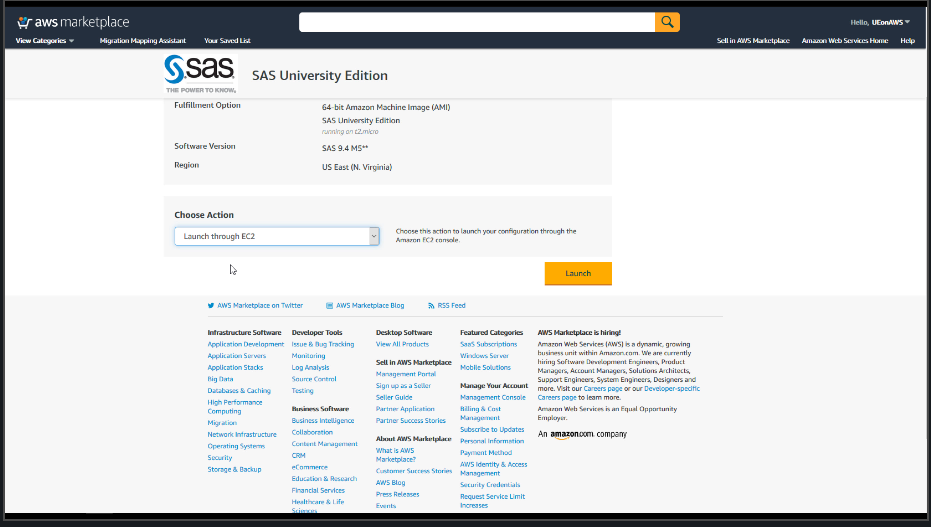Open the Seller Guide link
The image size is (931, 527).
pyautogui.click(x=394, y=398)
